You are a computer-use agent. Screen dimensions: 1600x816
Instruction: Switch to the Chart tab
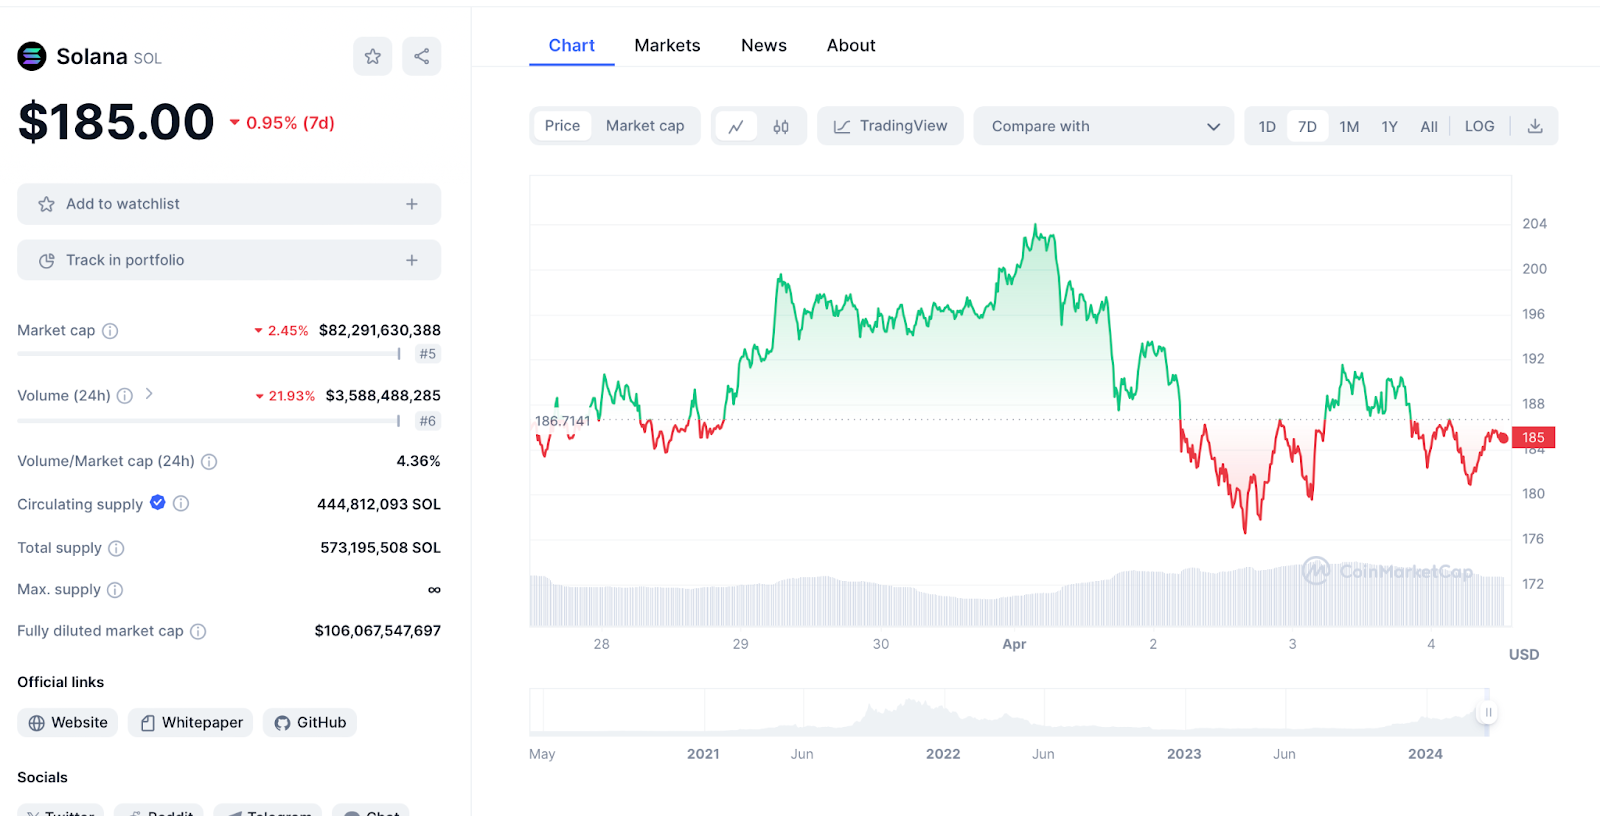click(571, 45)
